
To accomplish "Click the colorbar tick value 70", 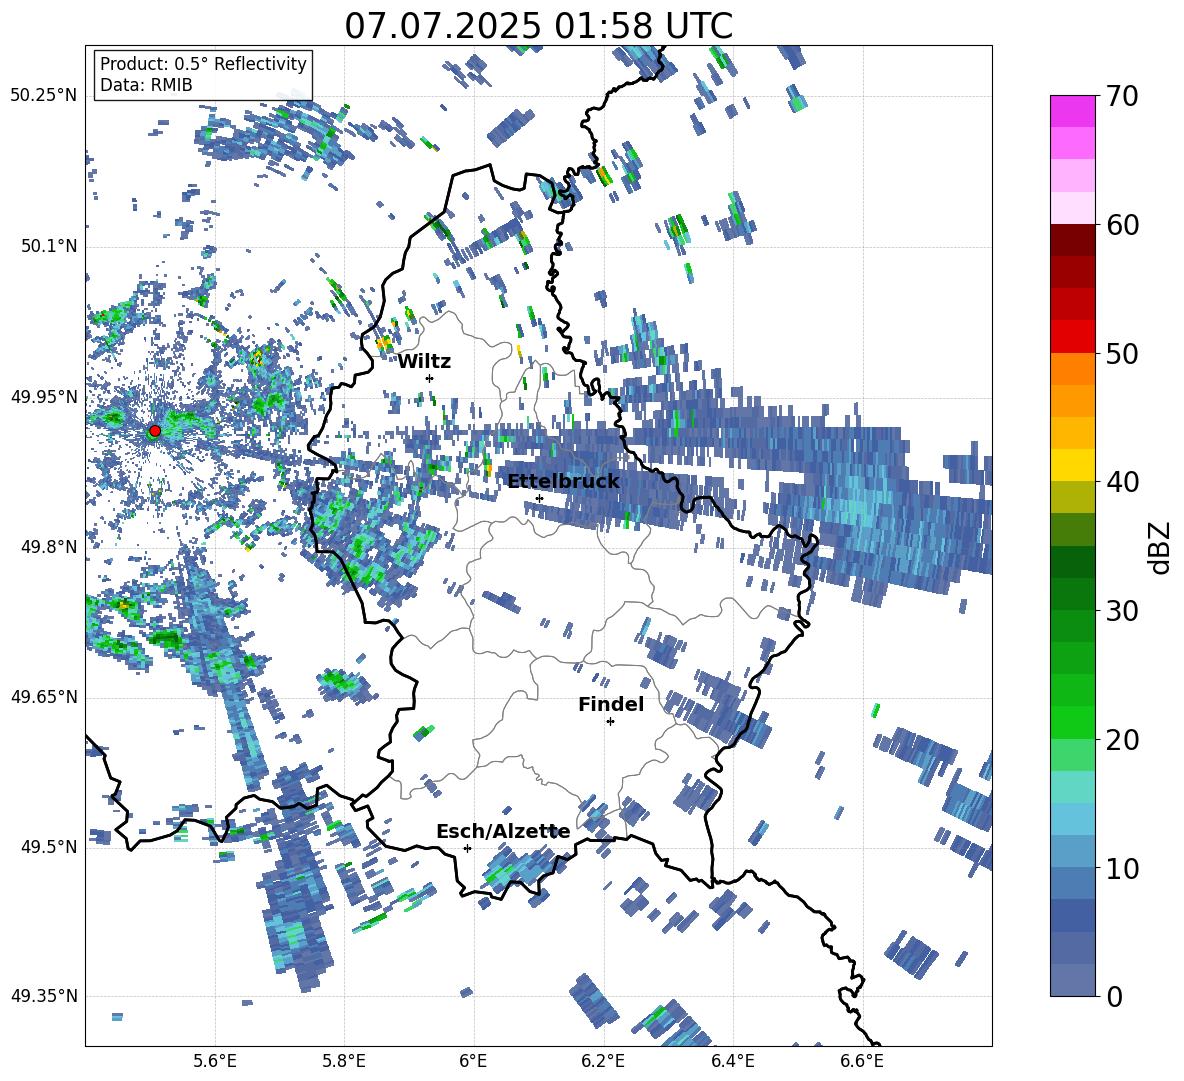I will (x=1122, y=96).
